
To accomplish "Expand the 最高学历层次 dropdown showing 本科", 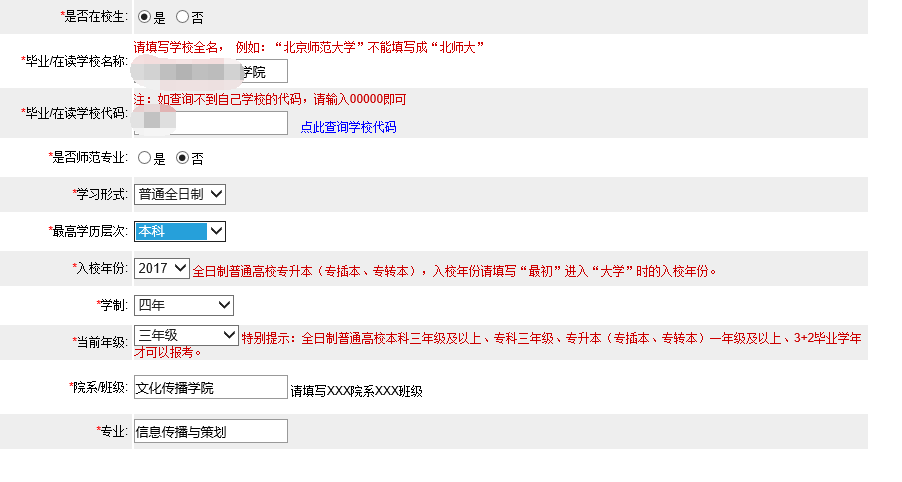I will 179,231.
